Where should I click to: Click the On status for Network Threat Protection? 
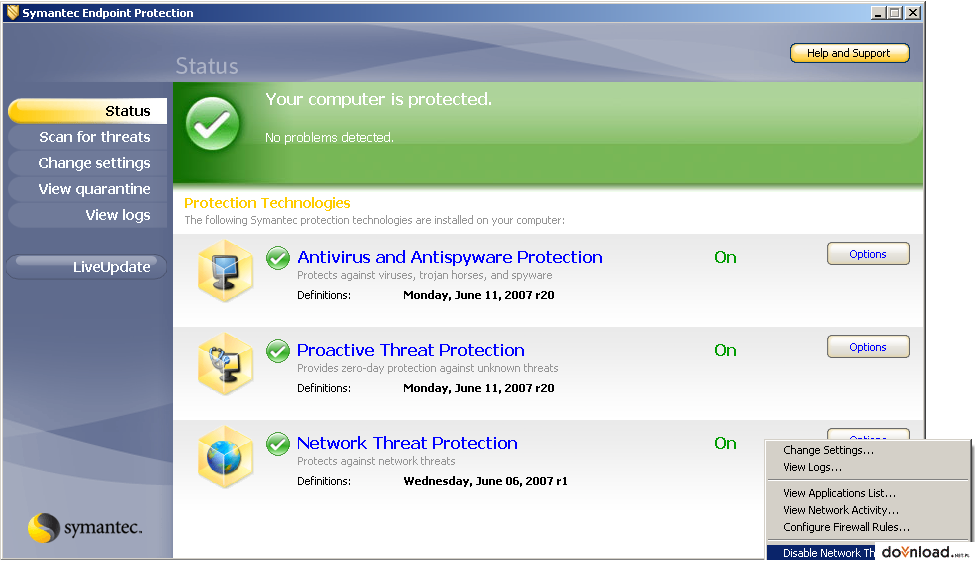point(725,443)
